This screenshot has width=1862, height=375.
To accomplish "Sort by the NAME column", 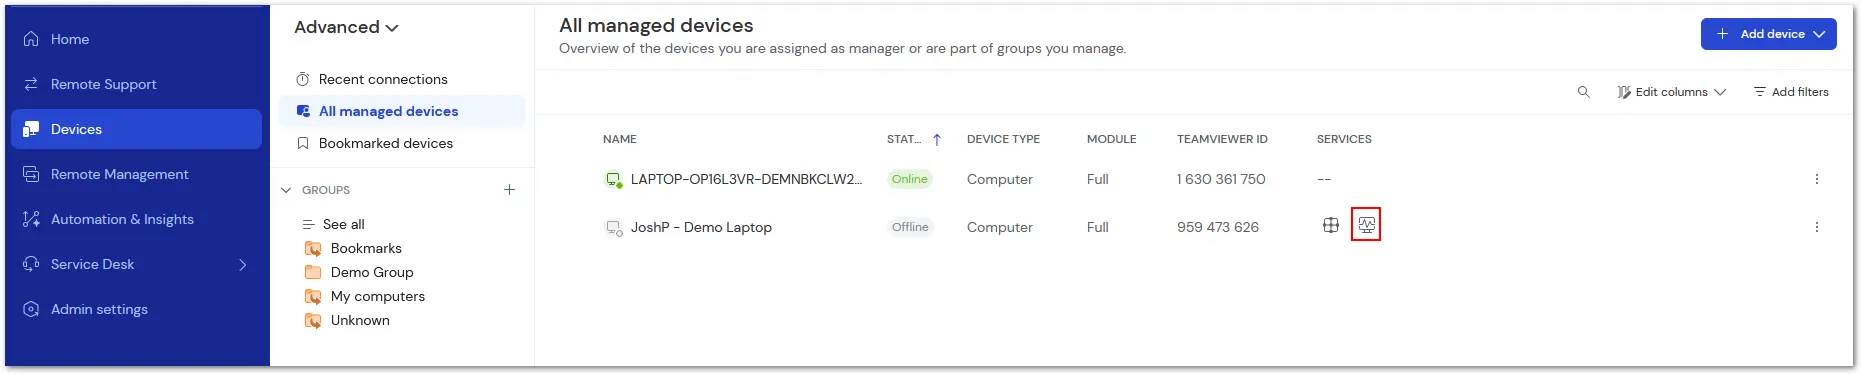I will pyautogui.click(x=620, y=139).
